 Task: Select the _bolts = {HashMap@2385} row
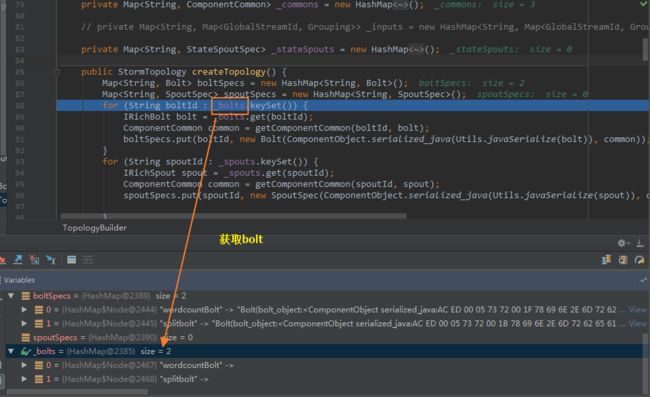(325, 351)
